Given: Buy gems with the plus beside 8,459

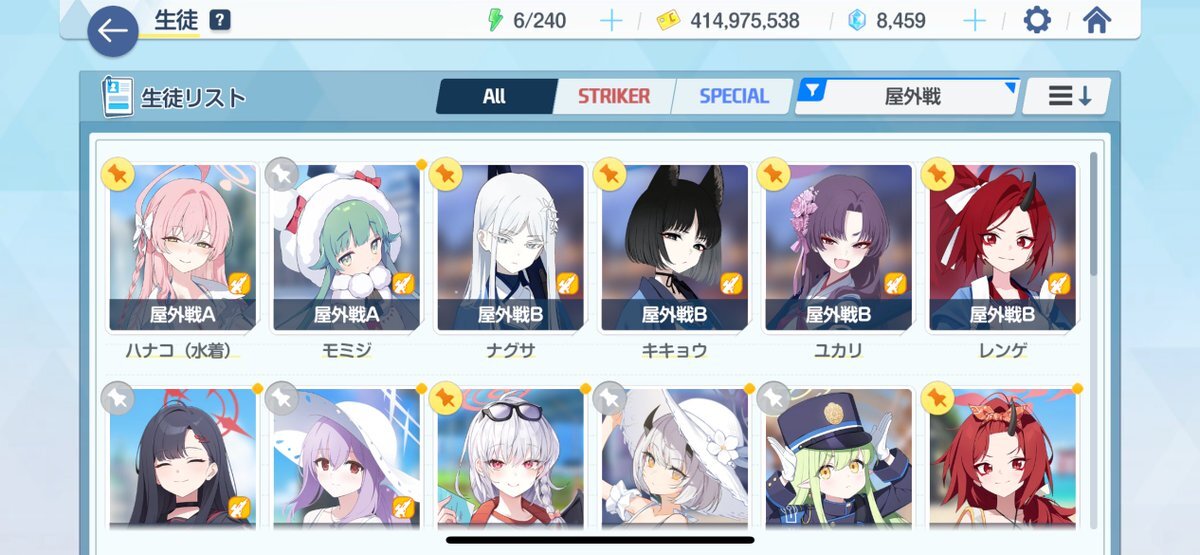Looking at the screenshot, I should click(973, 20).
